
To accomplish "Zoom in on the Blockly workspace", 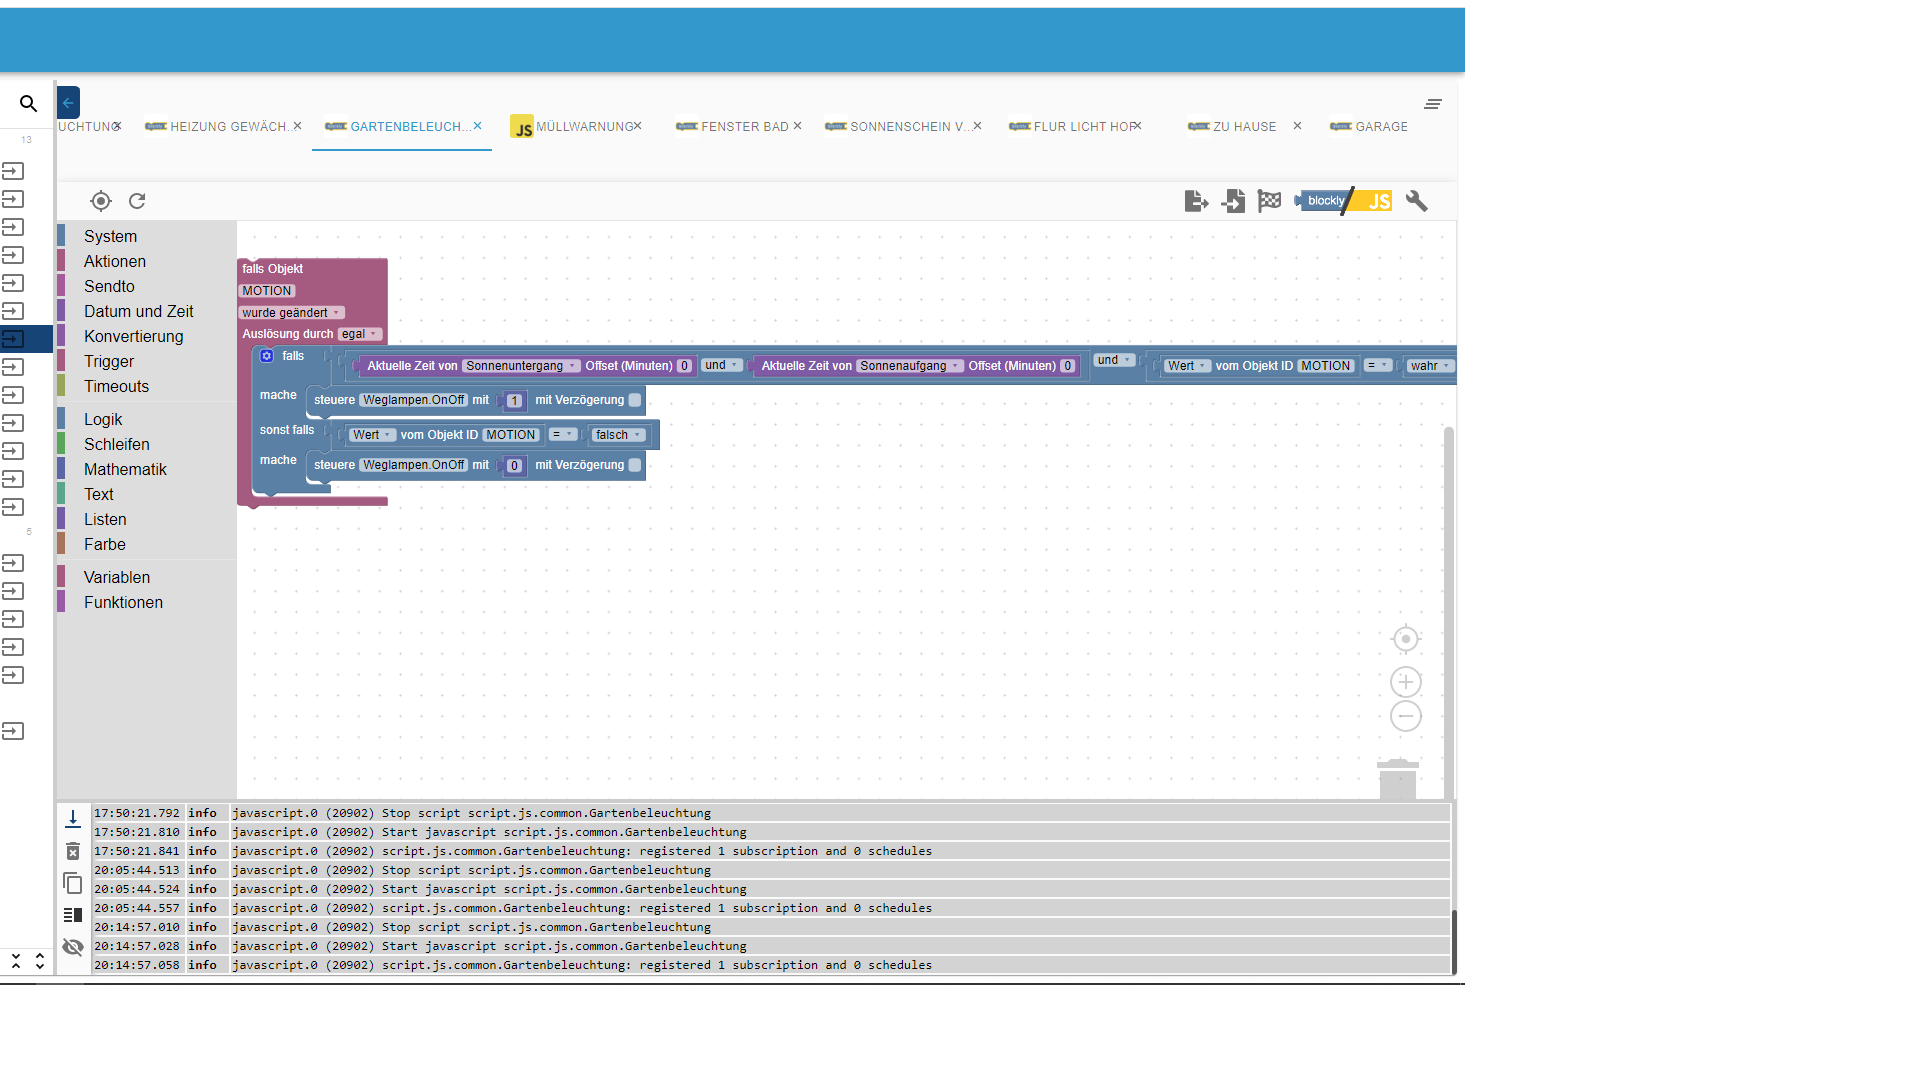I will tap(1405, 682).
